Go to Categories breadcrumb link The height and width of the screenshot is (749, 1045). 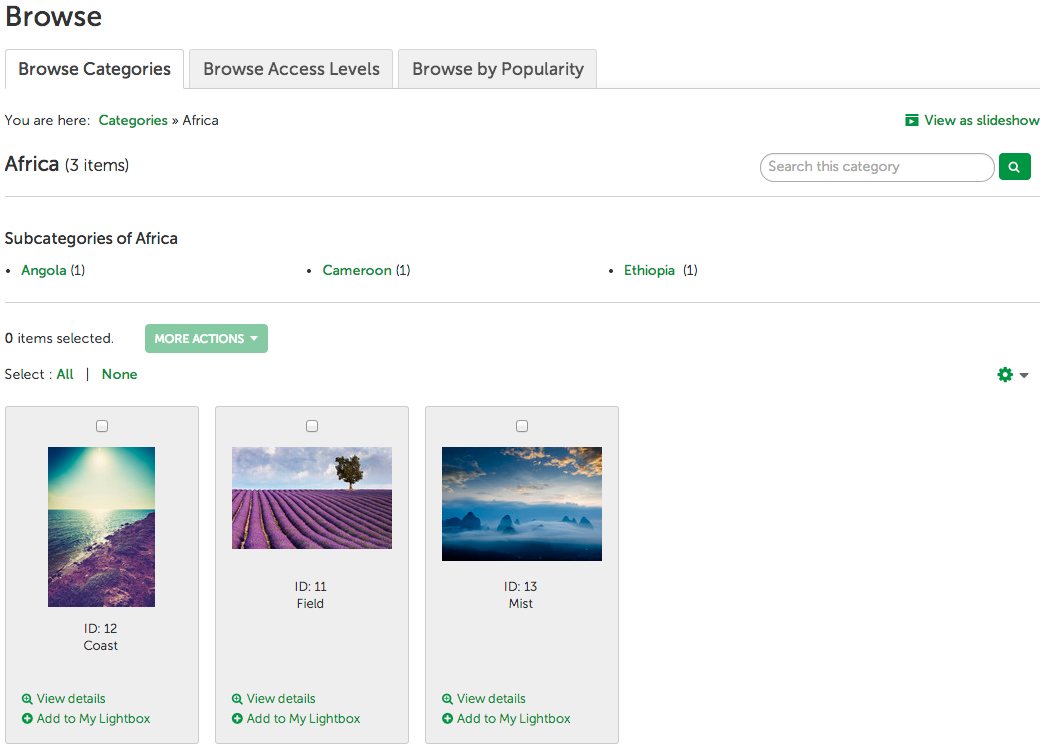[x=133, y=121]
